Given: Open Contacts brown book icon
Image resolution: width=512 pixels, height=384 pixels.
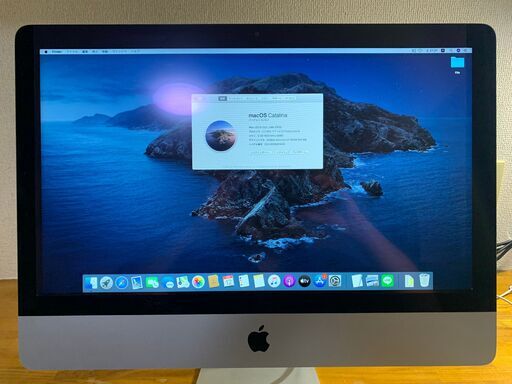Looking at the screenshot, I should (x=213, y=282).
